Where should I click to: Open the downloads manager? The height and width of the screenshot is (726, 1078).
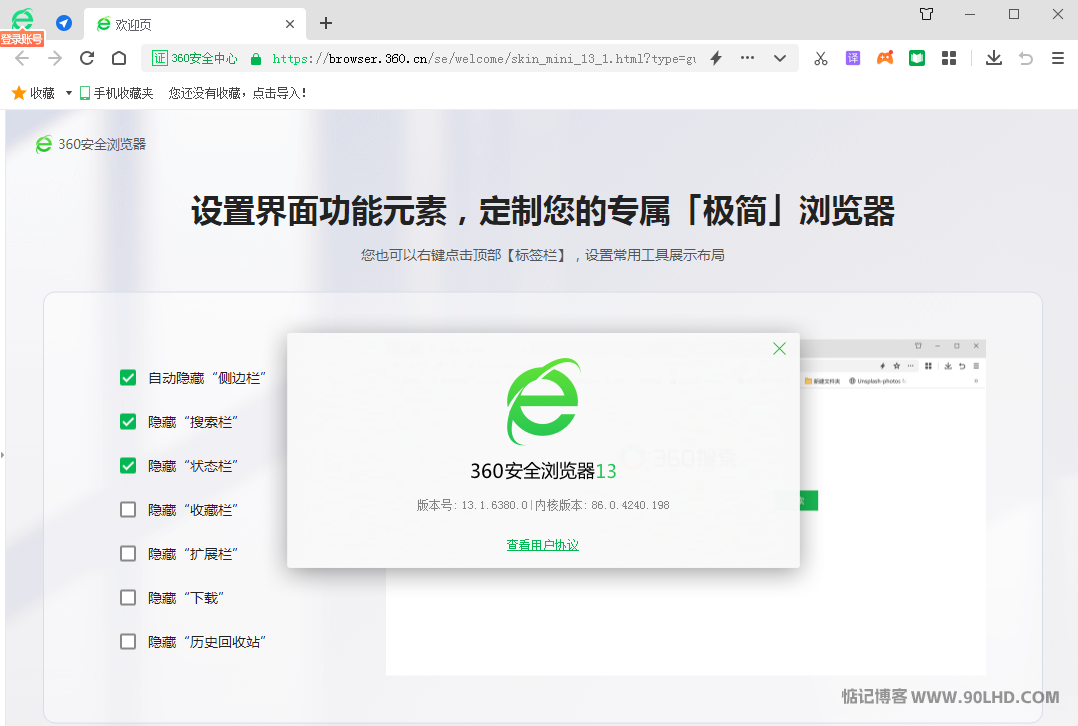click(993, 58)
